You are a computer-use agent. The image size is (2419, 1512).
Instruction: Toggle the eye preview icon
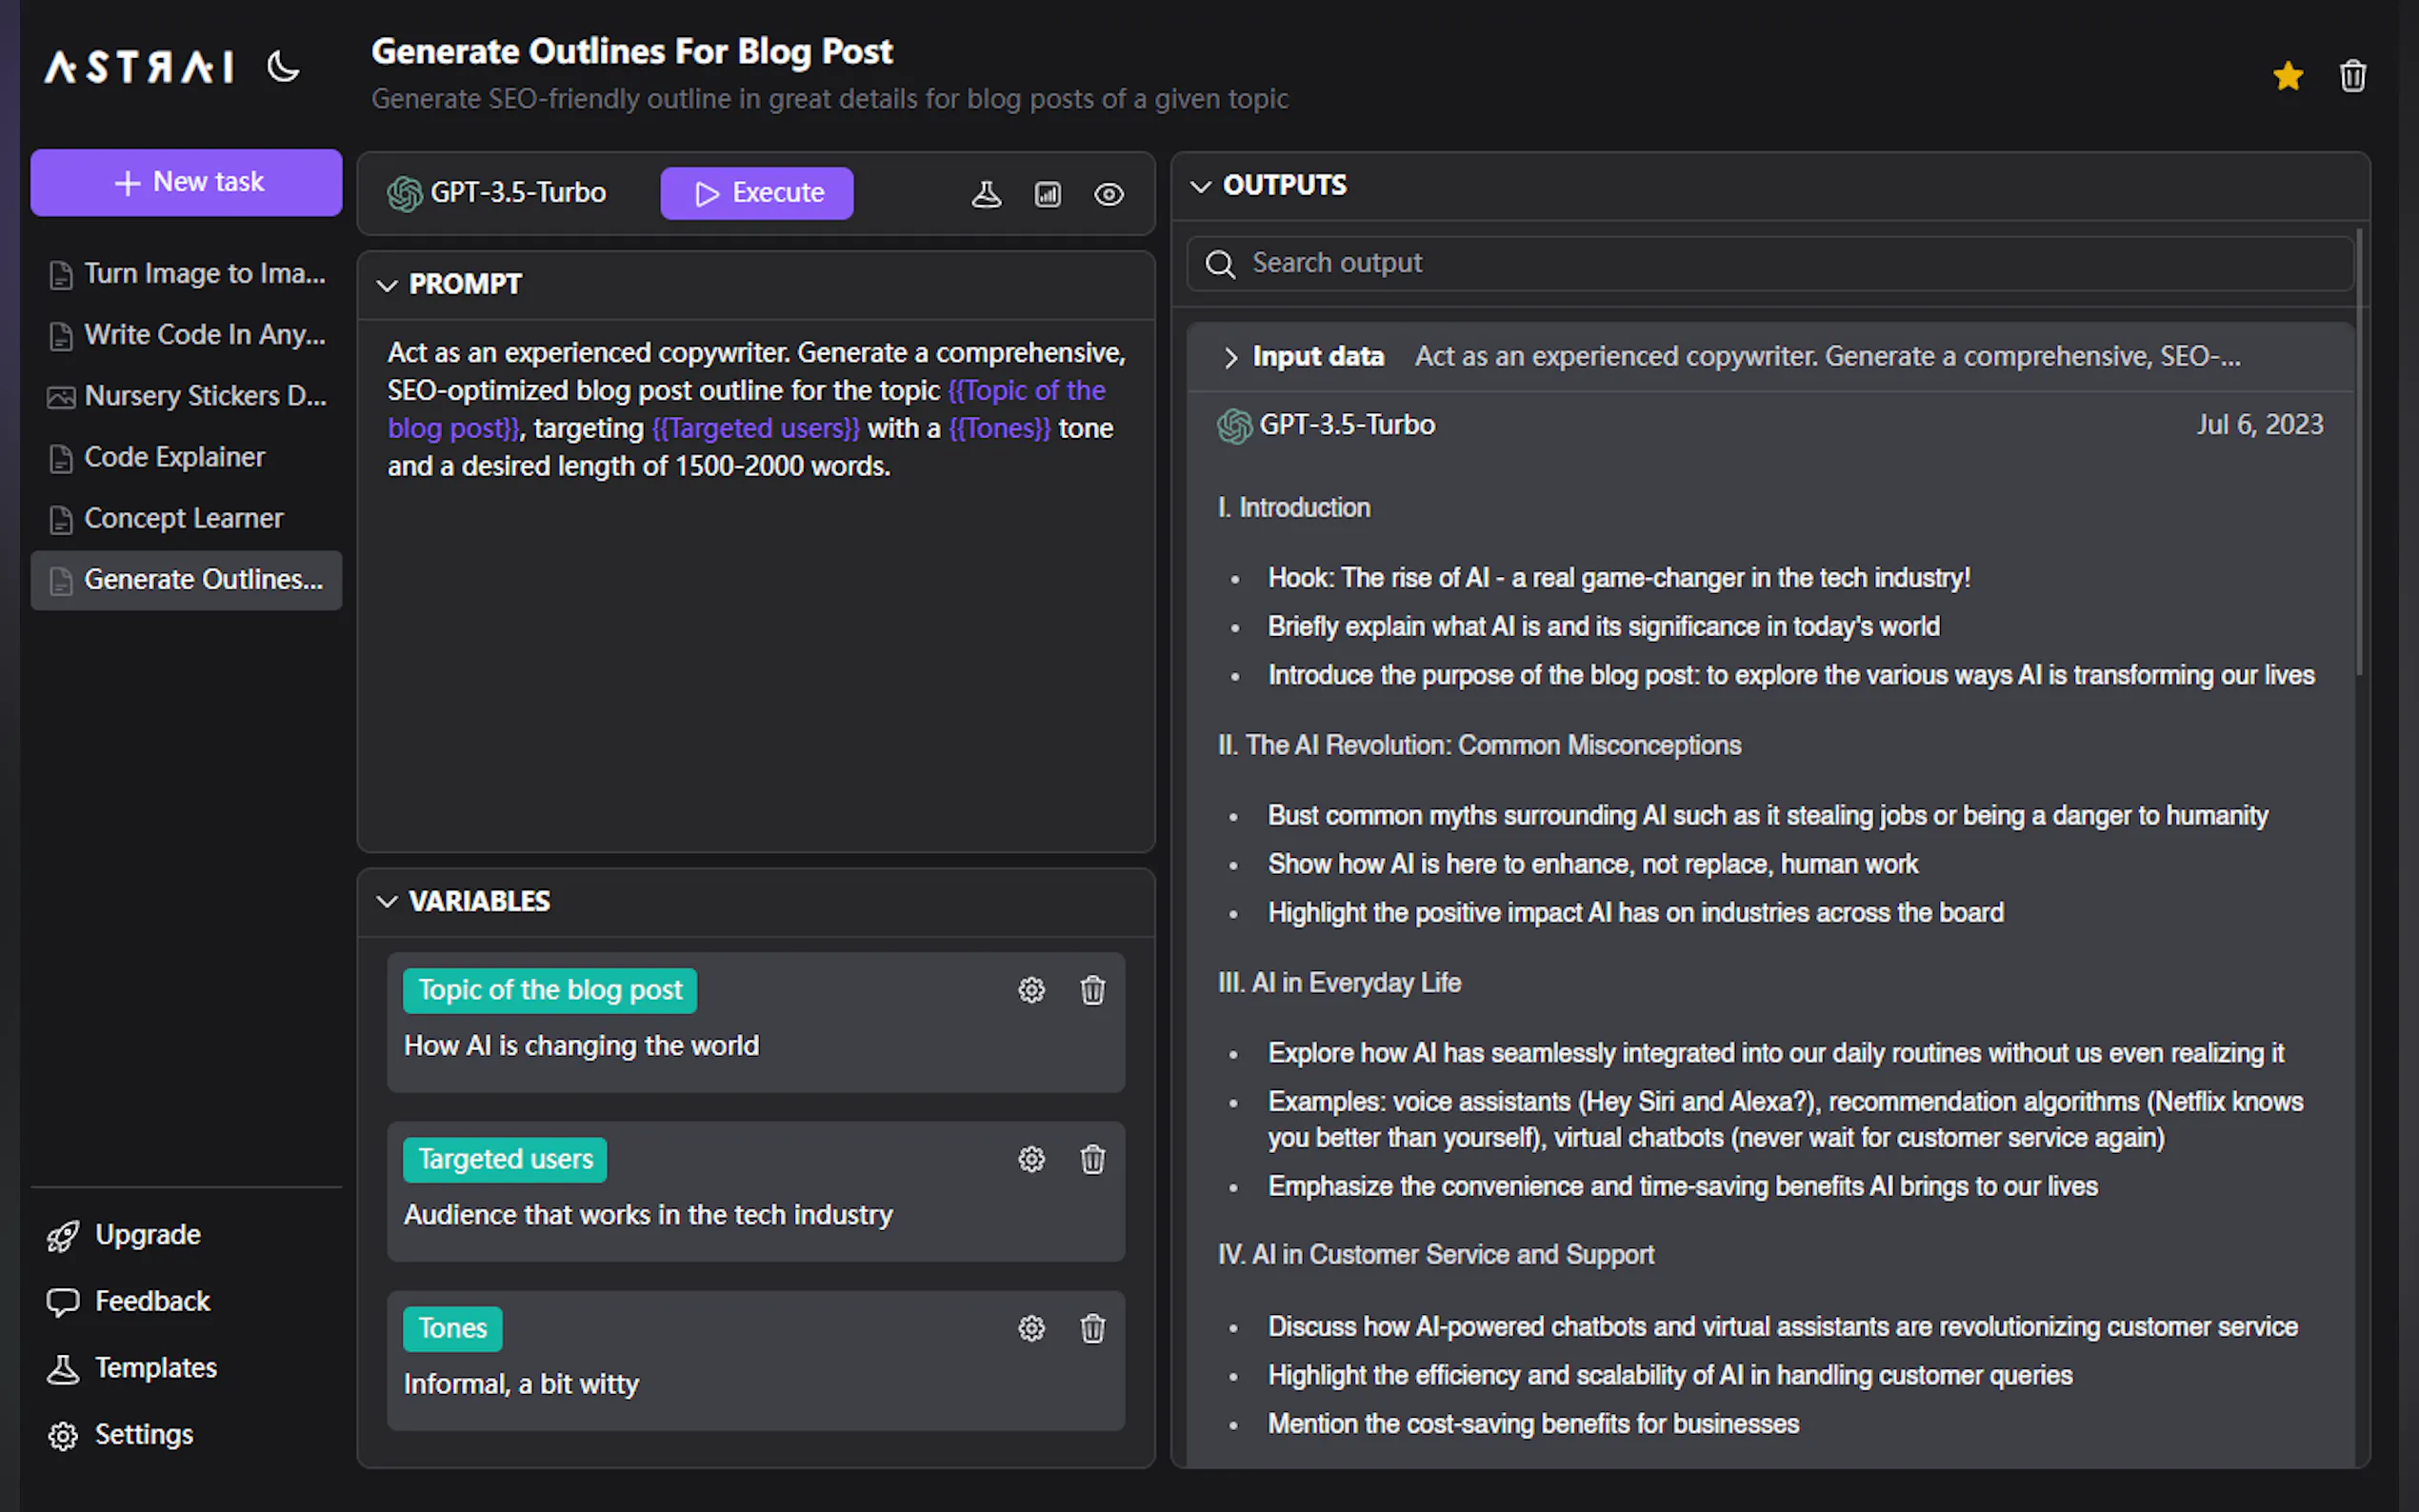(1108, 194)
